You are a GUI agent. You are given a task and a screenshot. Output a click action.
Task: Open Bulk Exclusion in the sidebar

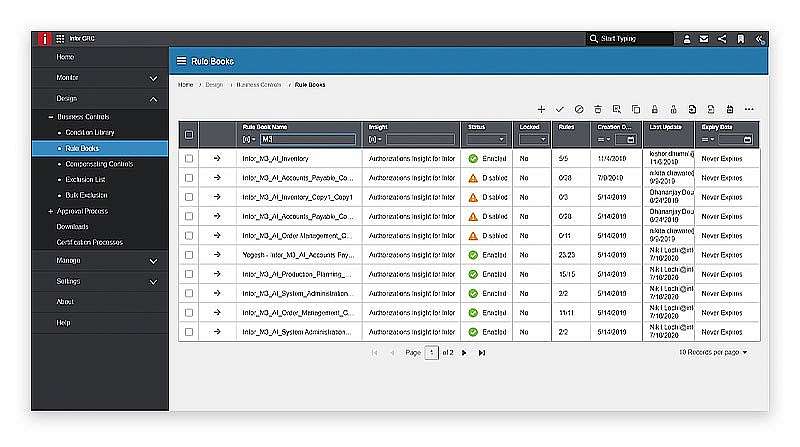click(x=86, y=195)
